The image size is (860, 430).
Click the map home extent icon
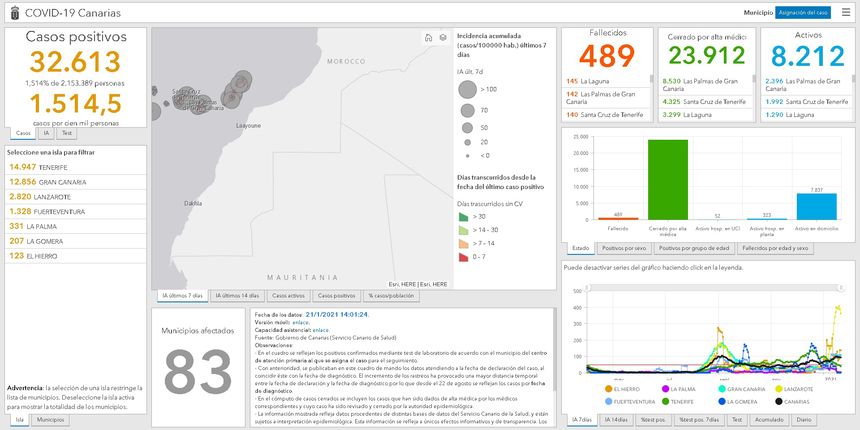(427, 38)
